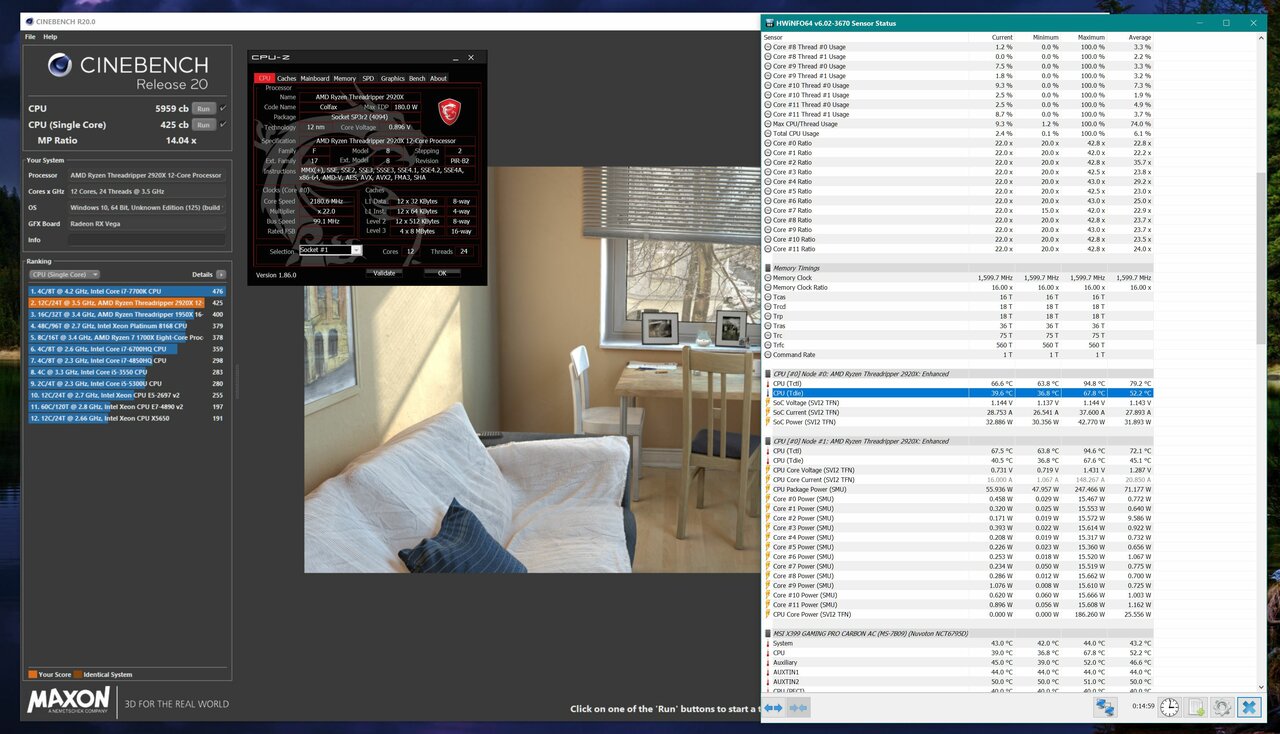Click the Cinebench R20 title bar icon
This screenshot has width=1280, height=734.
tap(28, 21)
